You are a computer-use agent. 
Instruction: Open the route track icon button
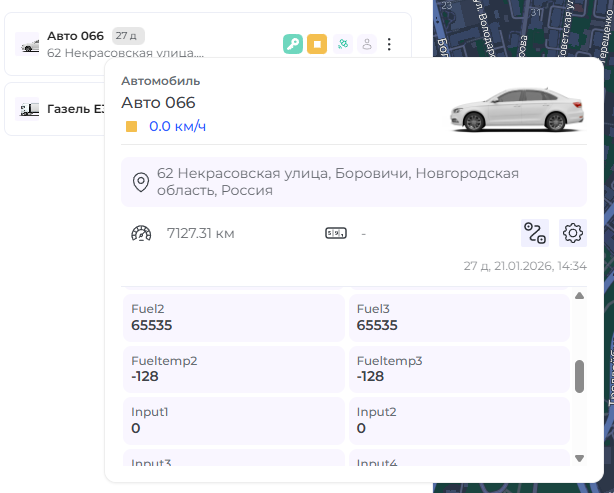[535, 233]
